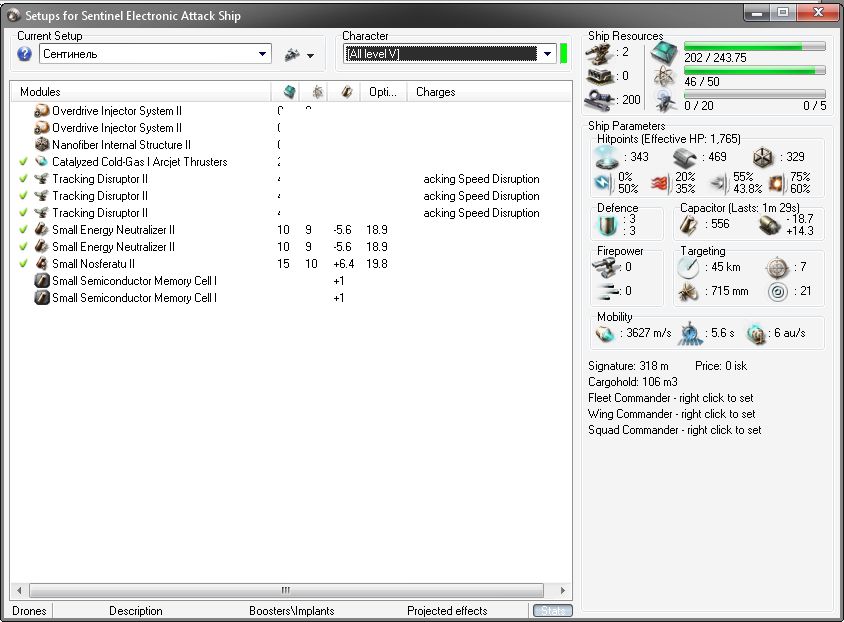844x622 pixels.
Task: Click the armor hitpoints icon
Action: 685,157
